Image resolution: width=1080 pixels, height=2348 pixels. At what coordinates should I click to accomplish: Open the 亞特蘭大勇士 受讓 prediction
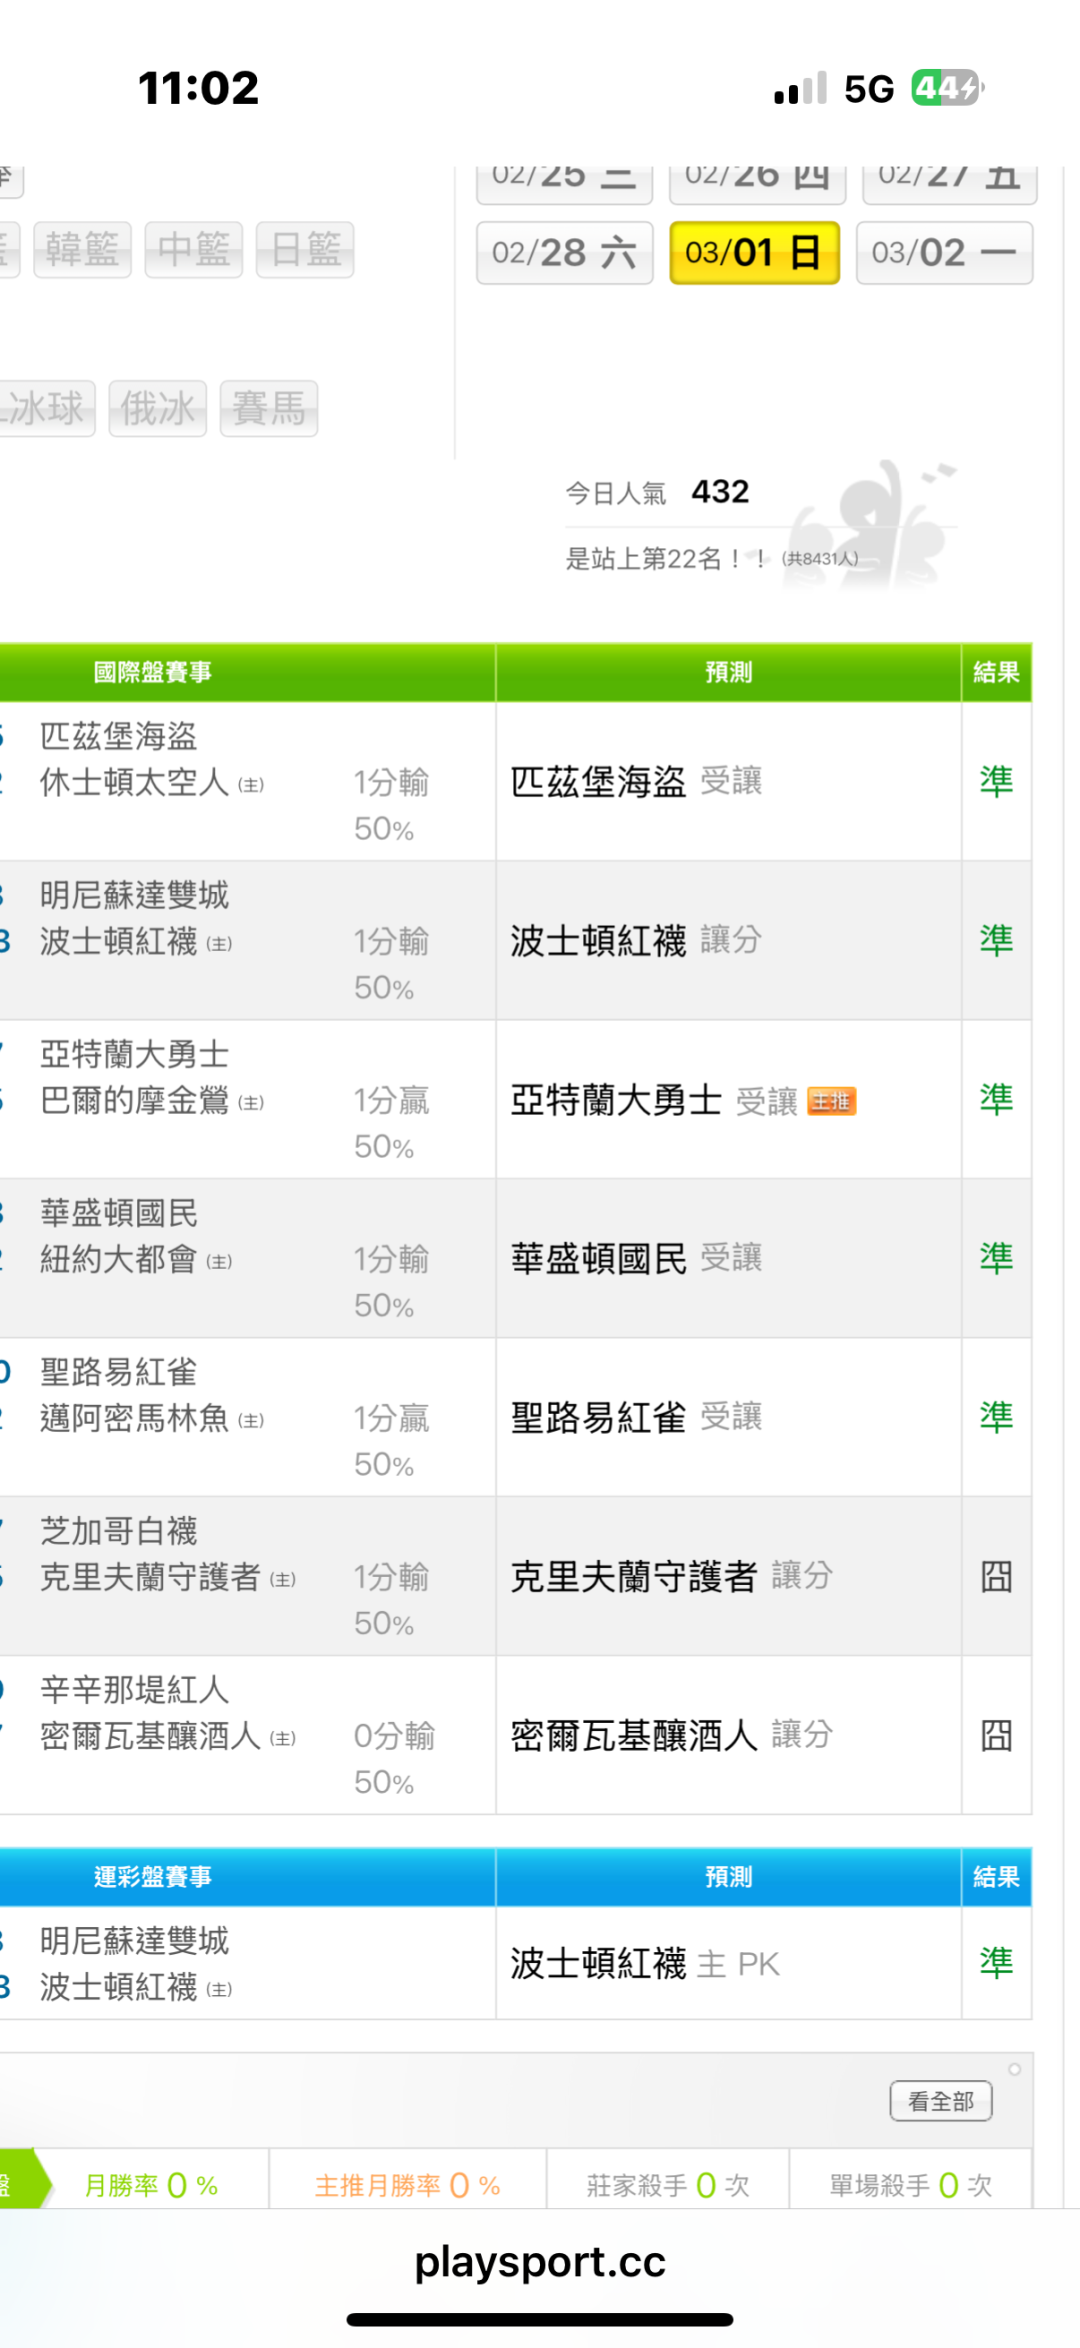click(654, 1100)
